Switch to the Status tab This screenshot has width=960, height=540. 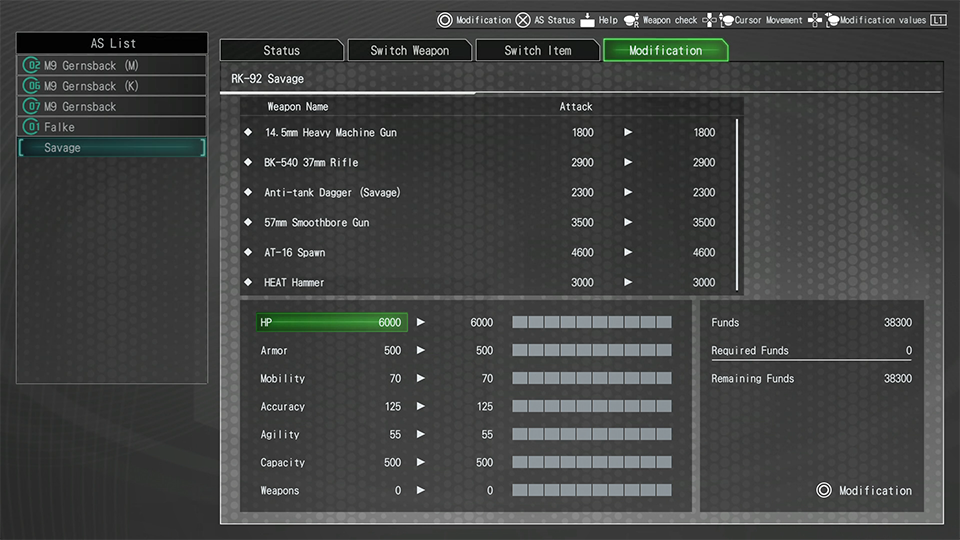pyautogui.click(x=281, y=50)
